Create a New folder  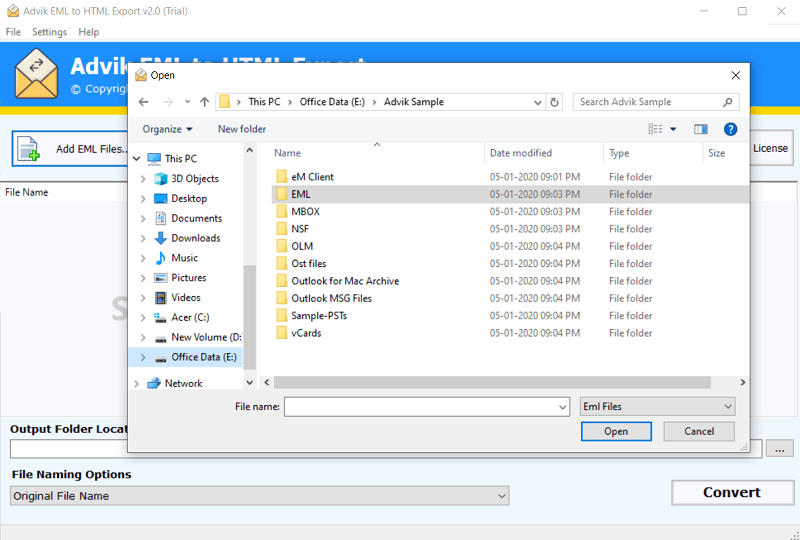242,130
